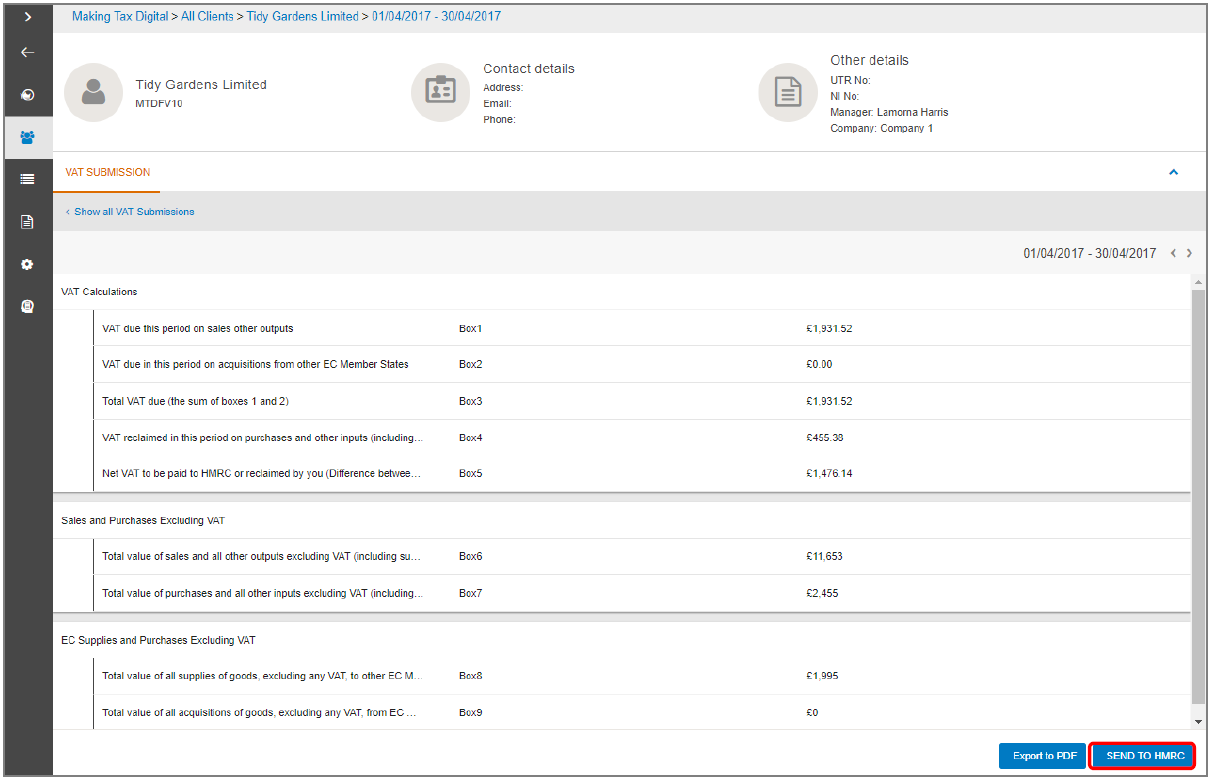Click 'Total VAT due (the sum of boxes 1 and 2)'
This screenshot has height=779, width=1213.
(x=196, y=401)
